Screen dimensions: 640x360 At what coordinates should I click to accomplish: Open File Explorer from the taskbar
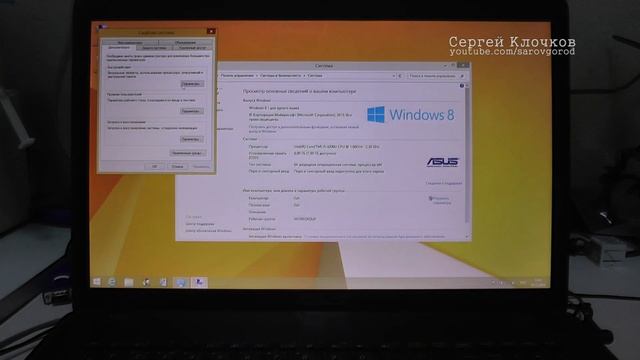(x=129, y=282)
